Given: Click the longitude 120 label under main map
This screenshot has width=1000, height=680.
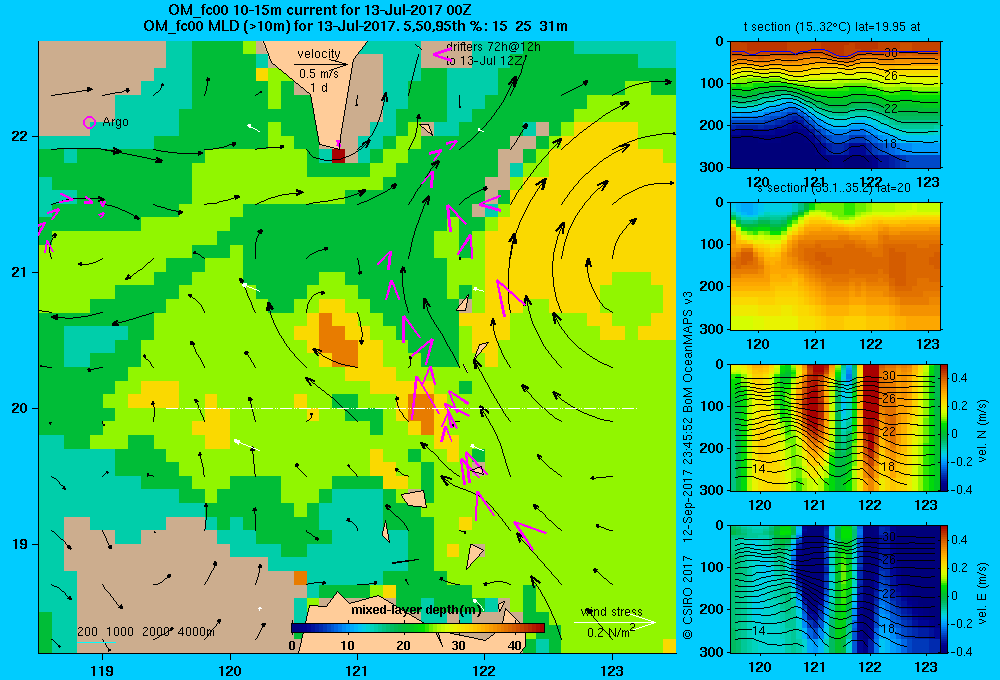Looking at the screenshot, I should [230, 670].
